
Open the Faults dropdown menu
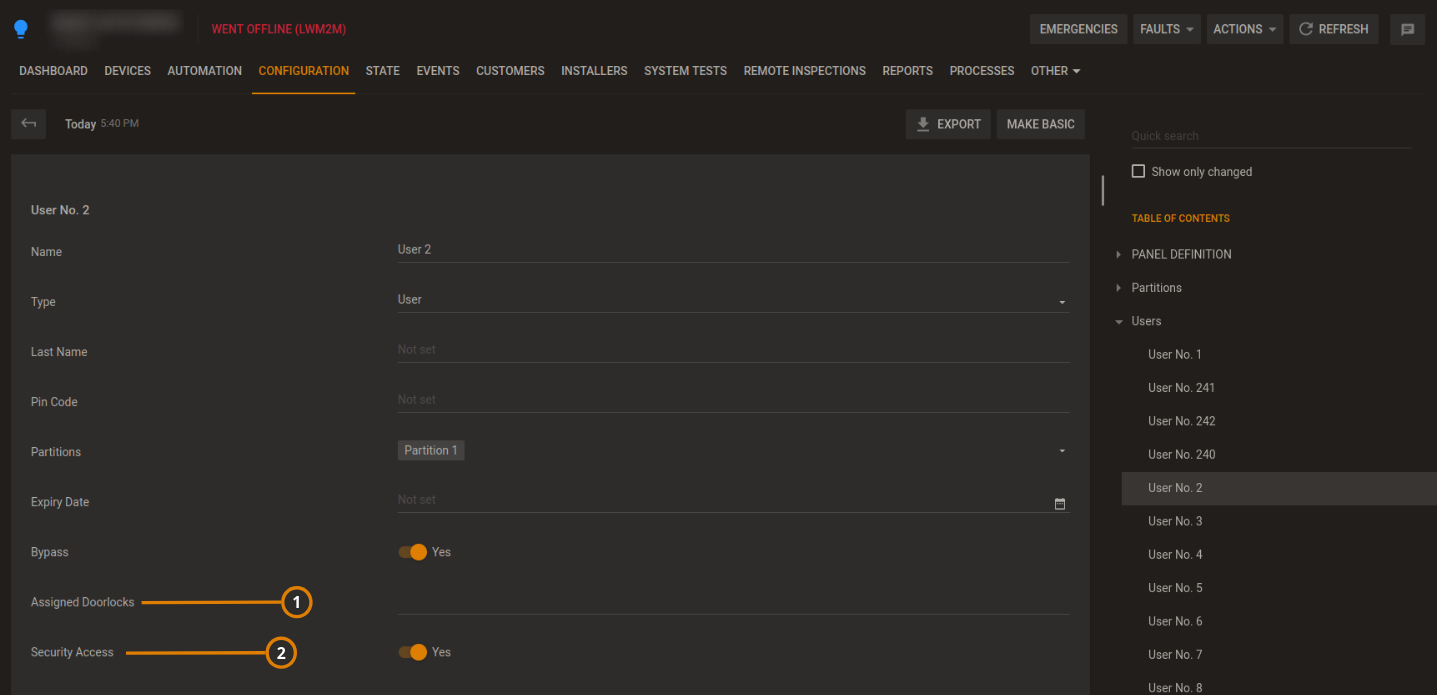coord(1167,29)
